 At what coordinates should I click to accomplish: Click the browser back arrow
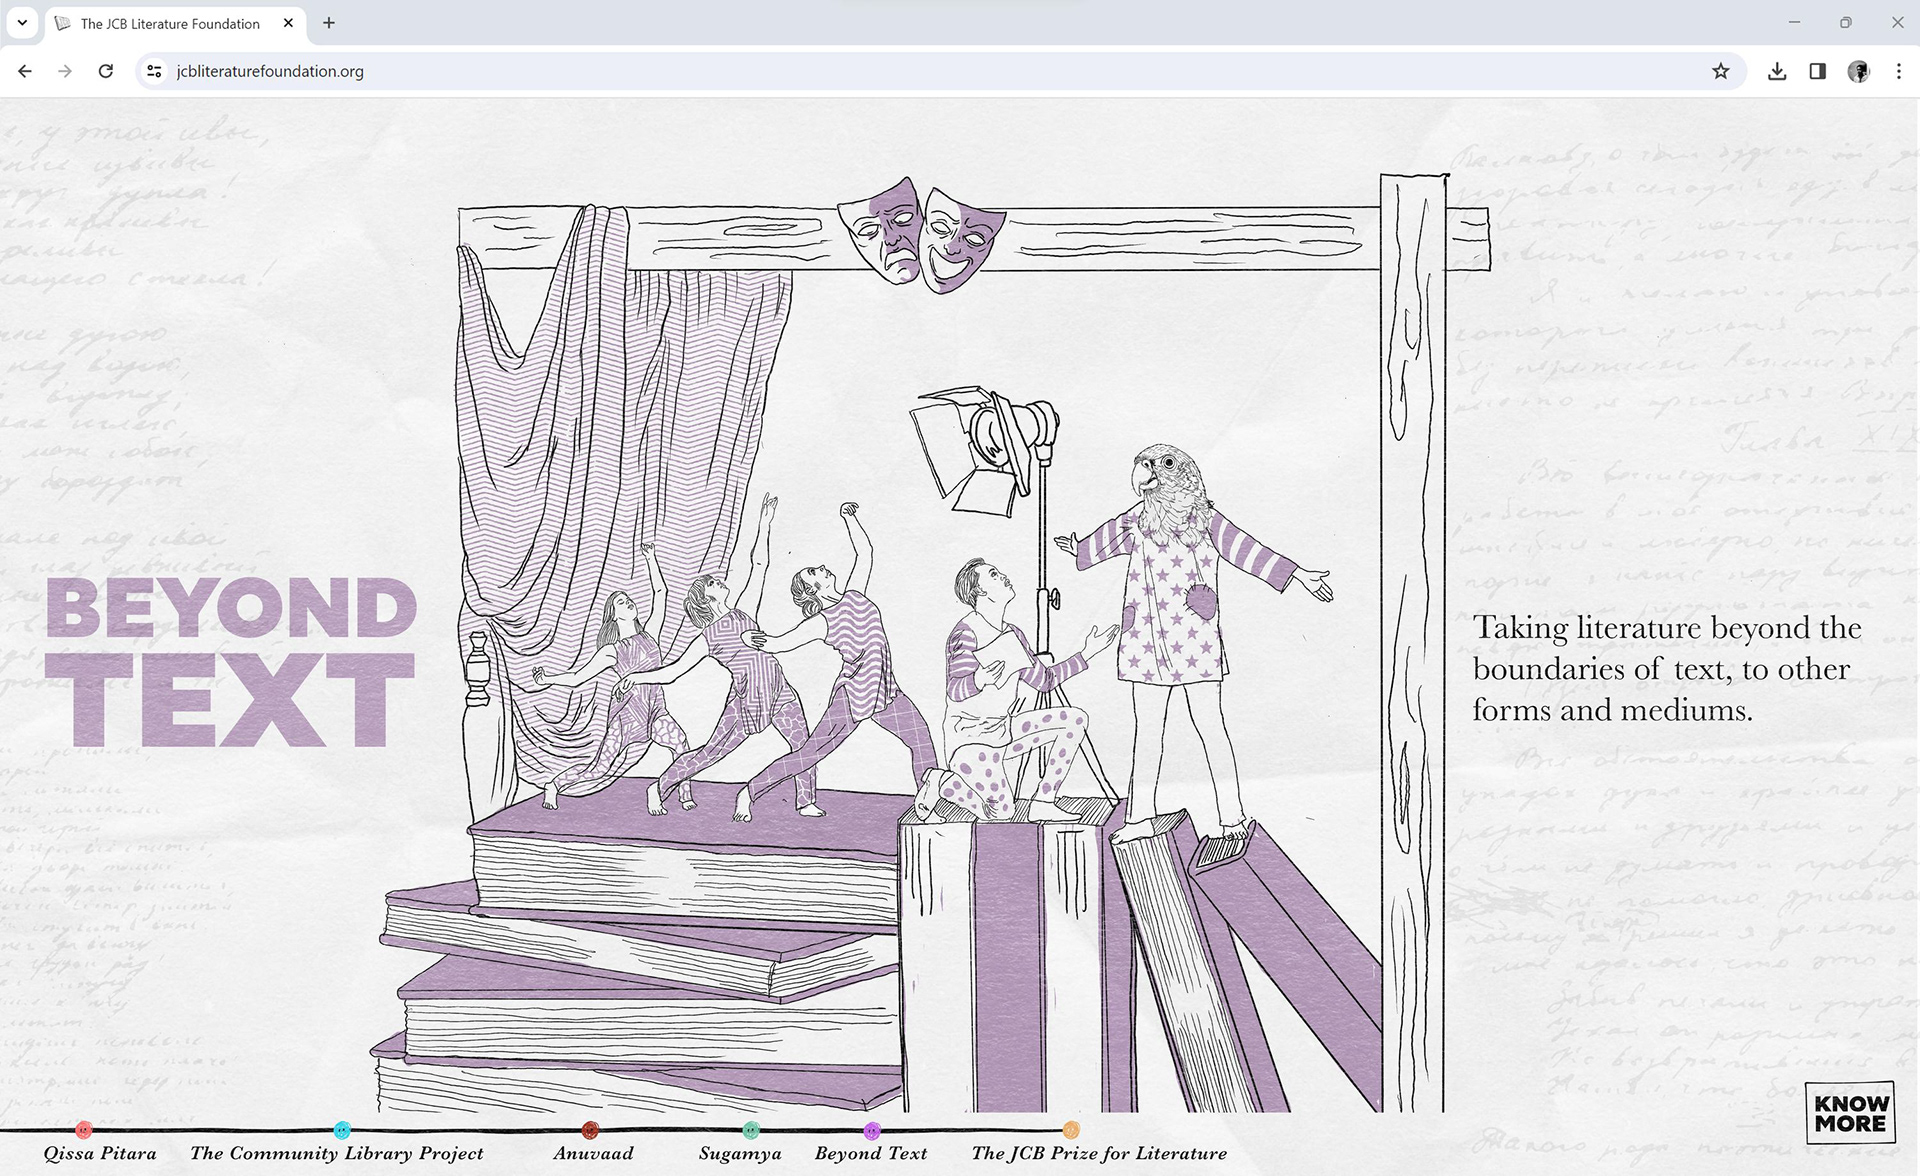coord(25,71)
